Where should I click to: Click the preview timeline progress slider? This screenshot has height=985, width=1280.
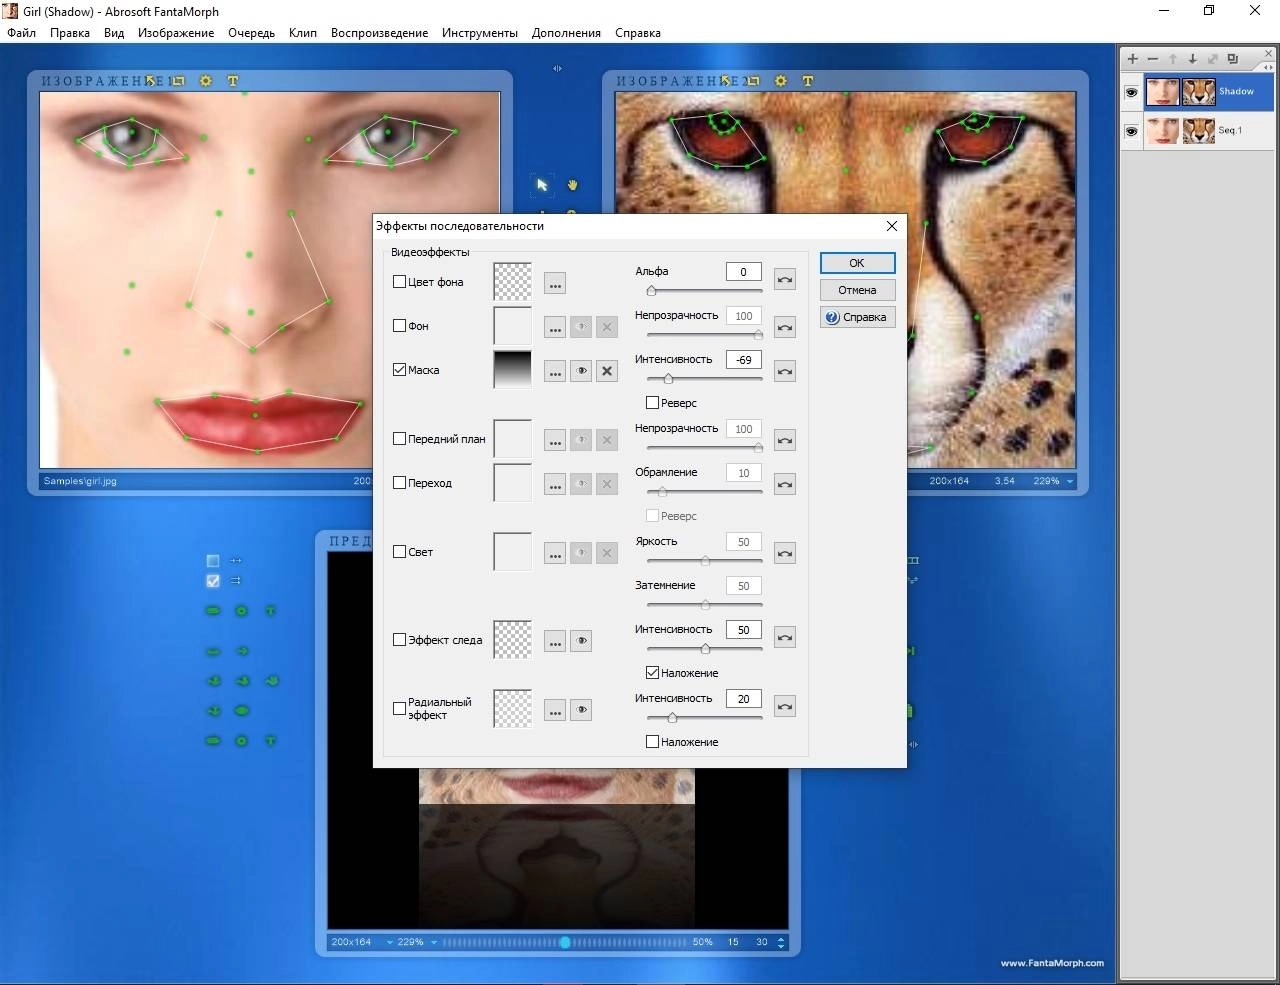[565, 943]
